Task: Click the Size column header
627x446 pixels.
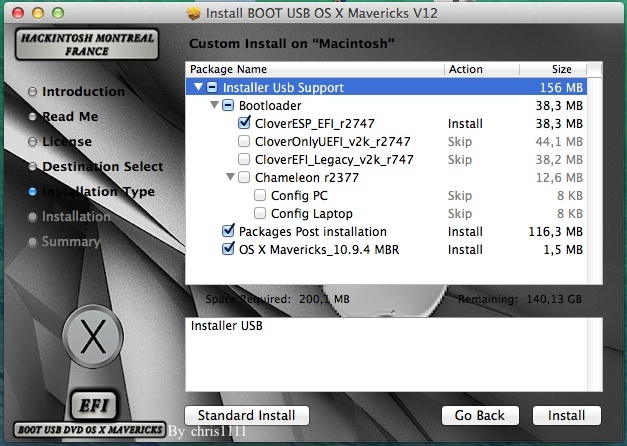Action: [553, 69]
